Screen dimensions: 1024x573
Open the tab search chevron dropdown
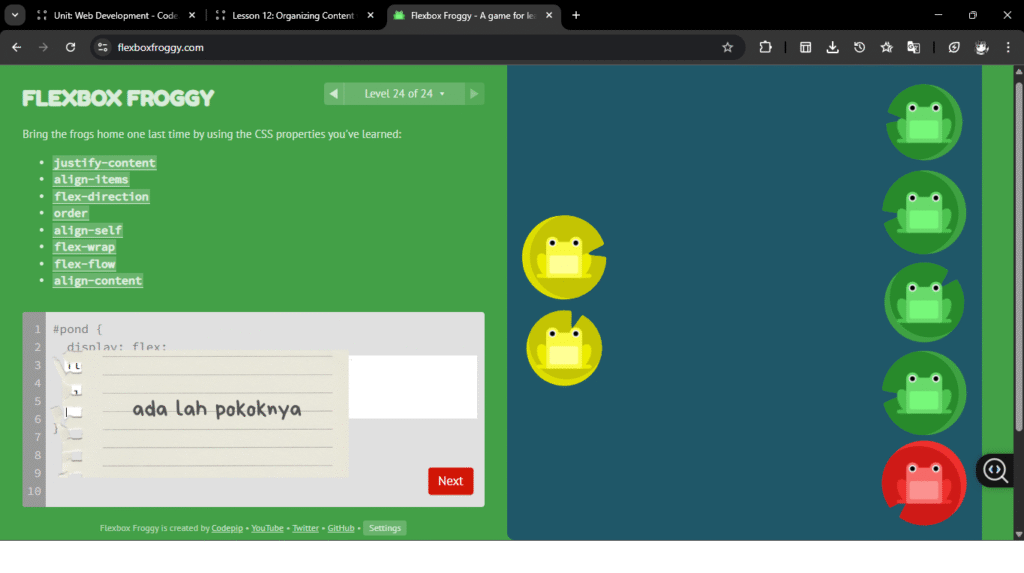tap(15, 15)
